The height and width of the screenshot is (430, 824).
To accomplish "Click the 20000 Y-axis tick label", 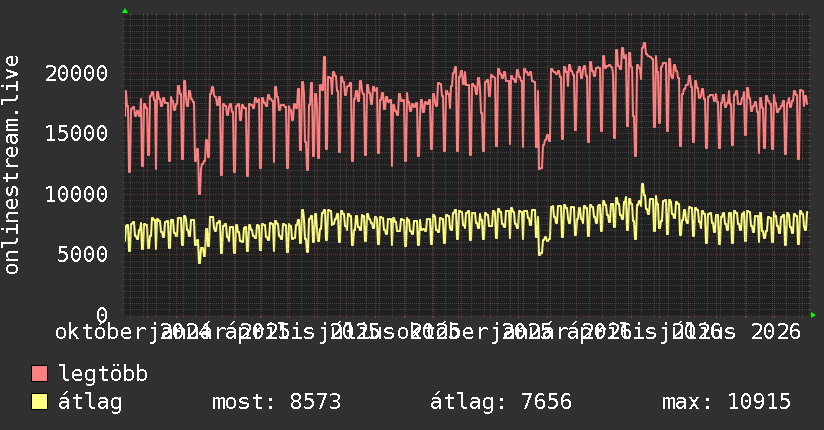I will click(77, 74).
